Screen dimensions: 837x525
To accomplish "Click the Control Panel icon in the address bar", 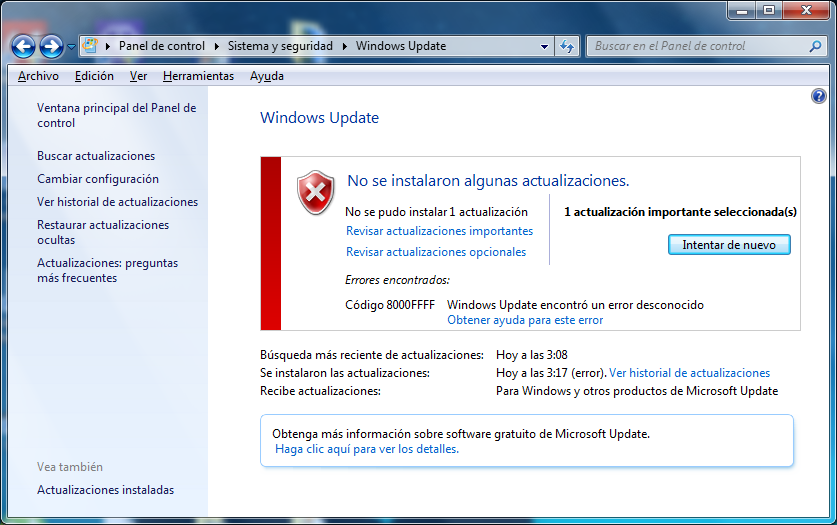I will [90, 45].
